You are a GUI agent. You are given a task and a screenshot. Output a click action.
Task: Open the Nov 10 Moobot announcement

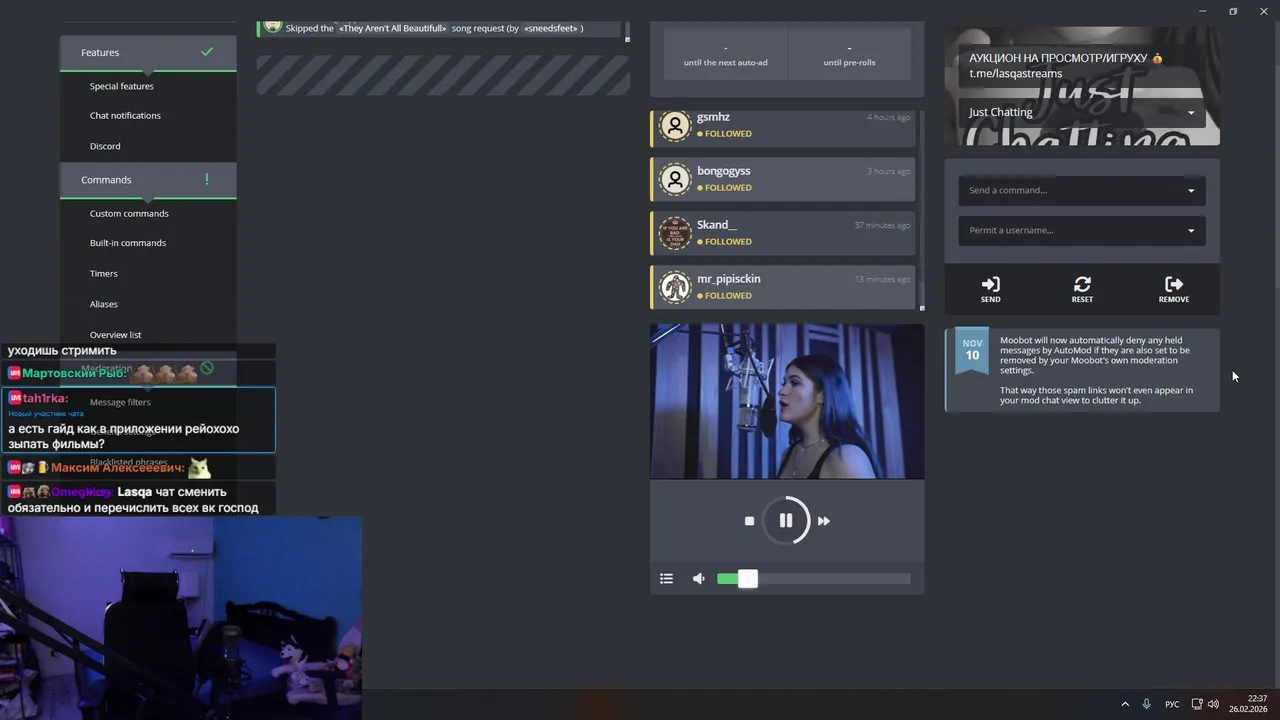(1082, 370)
